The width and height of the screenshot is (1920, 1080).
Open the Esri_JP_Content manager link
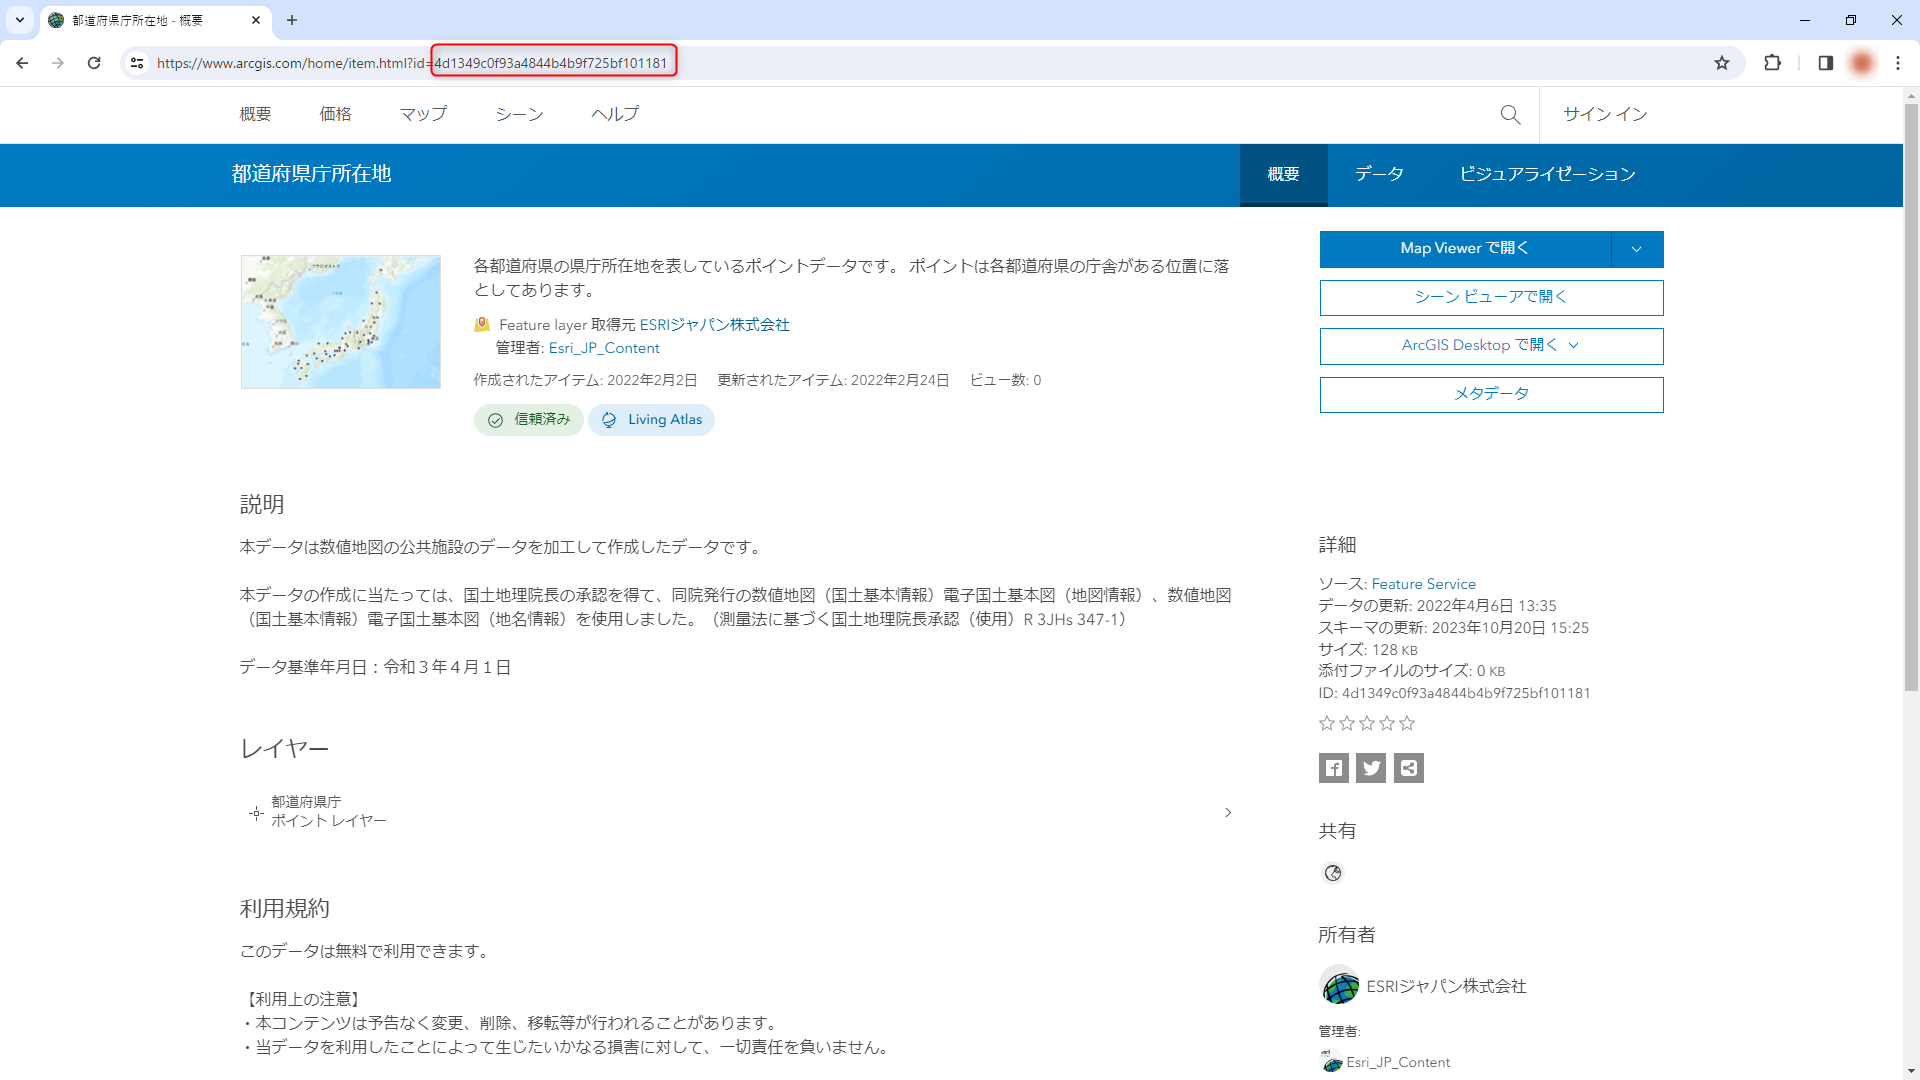[x=604, y=348]
